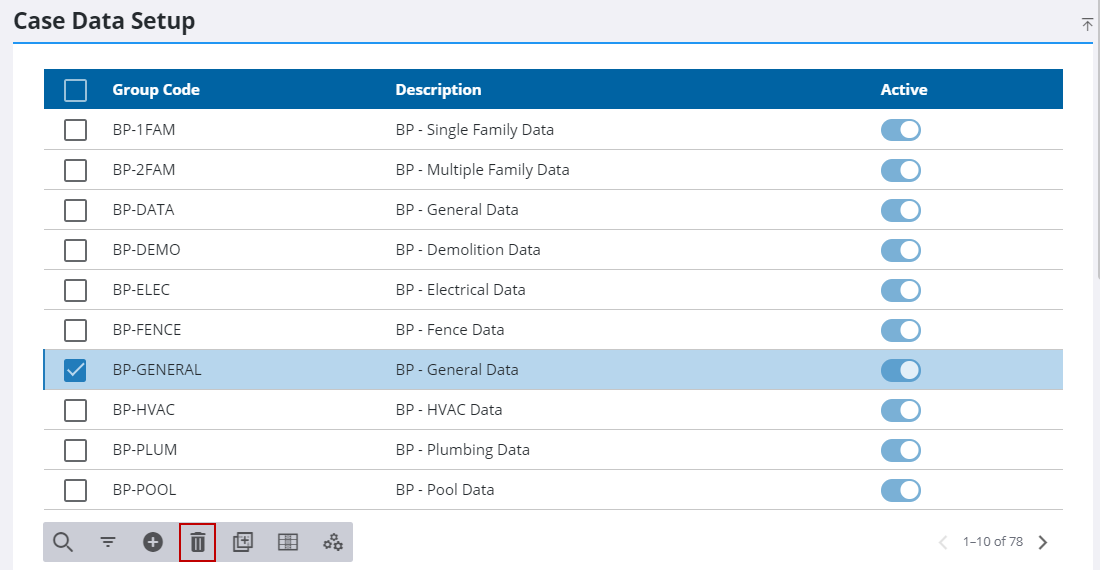Viewport: 1100px width, 570px height.
Task: Check the BP-HVAC row checkbox
Action: [75, 409]
